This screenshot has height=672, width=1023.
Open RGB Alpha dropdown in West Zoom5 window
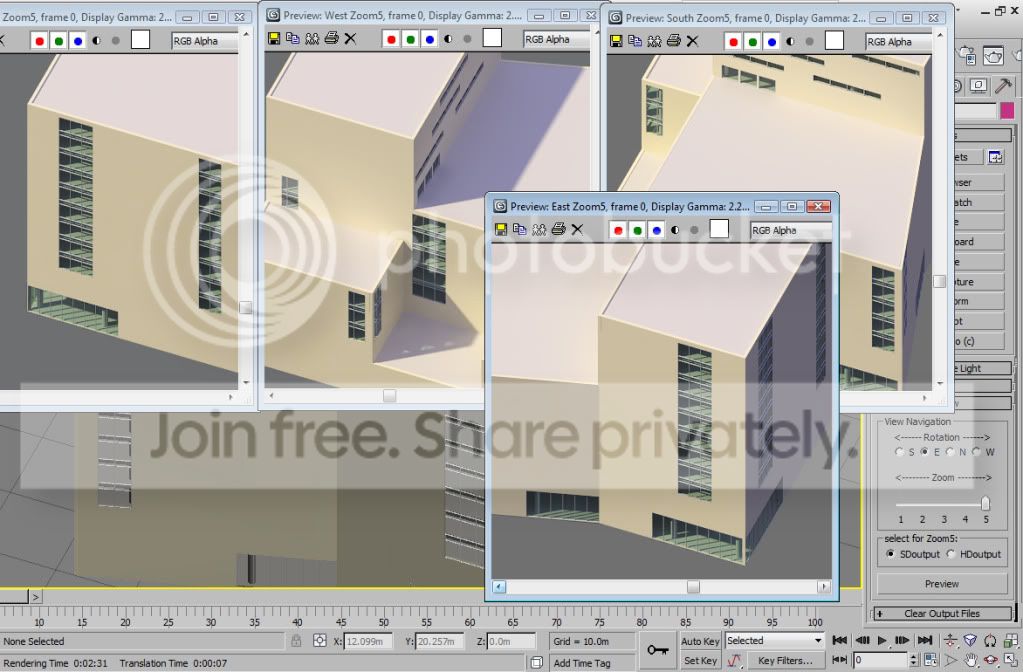pos(557,39)
